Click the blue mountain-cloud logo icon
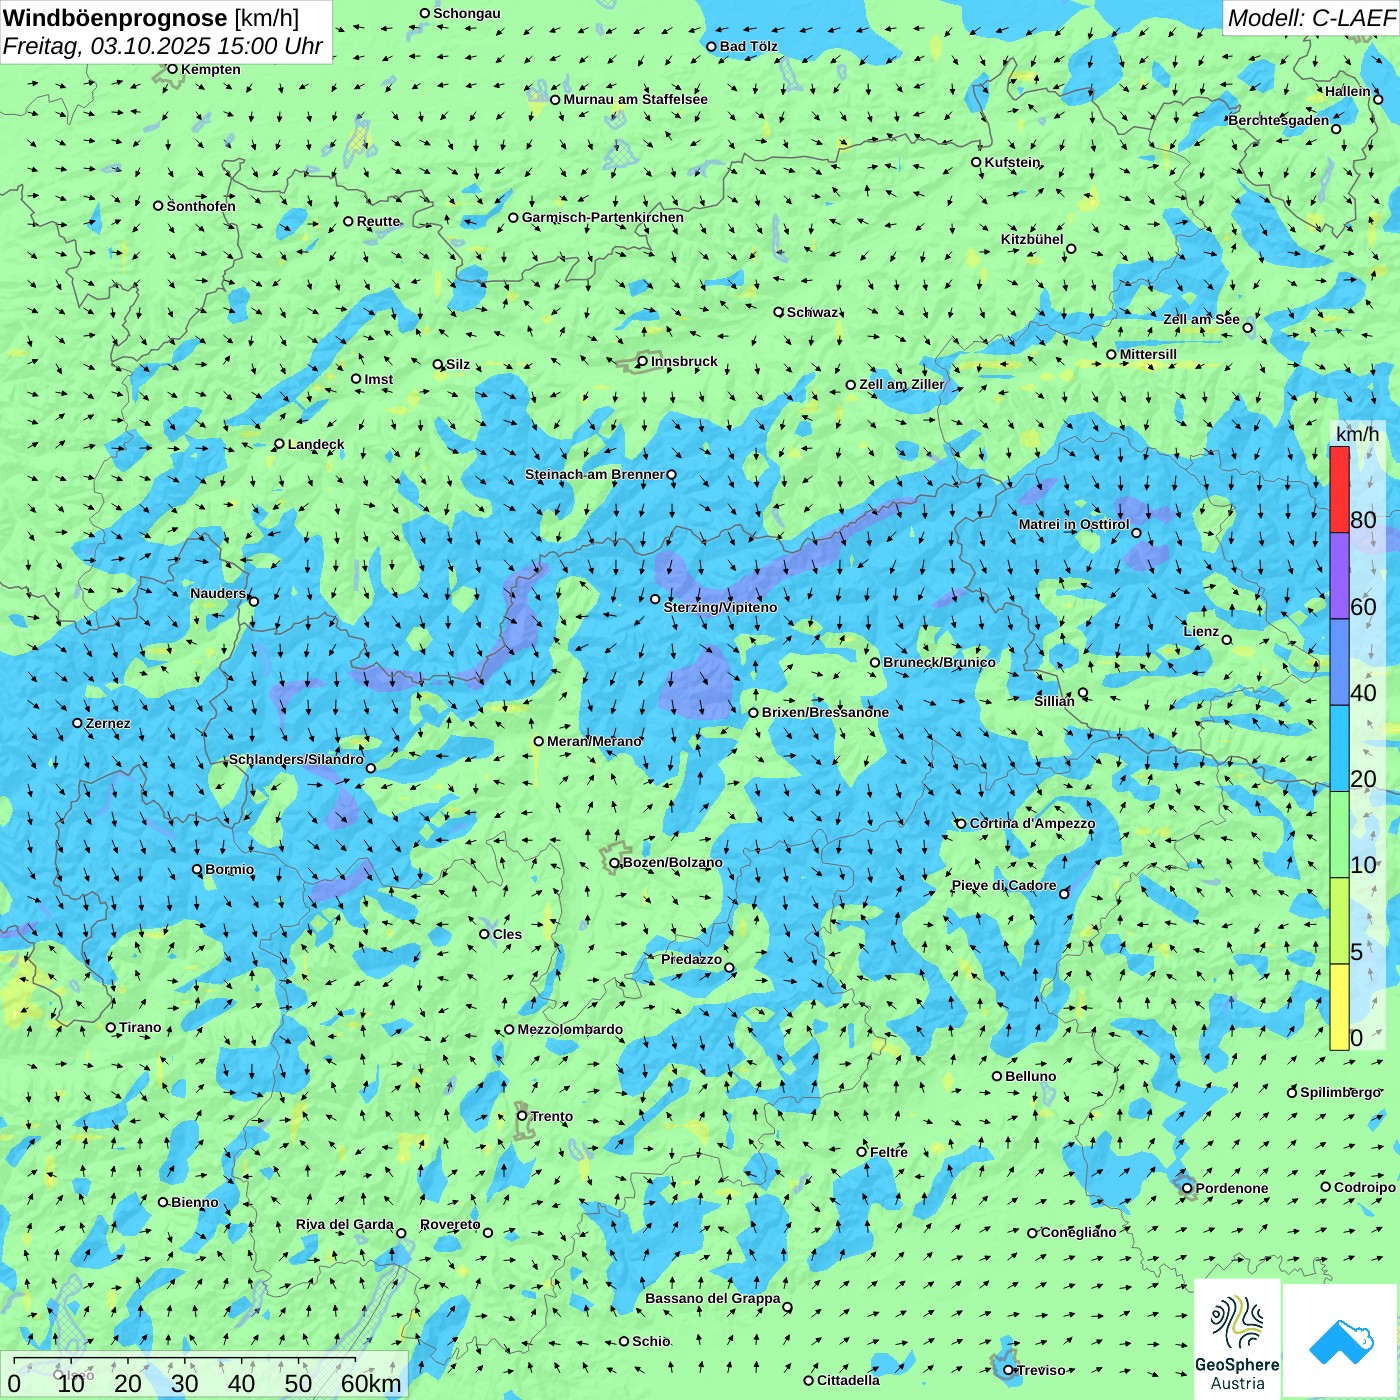This screenshot has height=1400, width=1400. (1341, 1342)
